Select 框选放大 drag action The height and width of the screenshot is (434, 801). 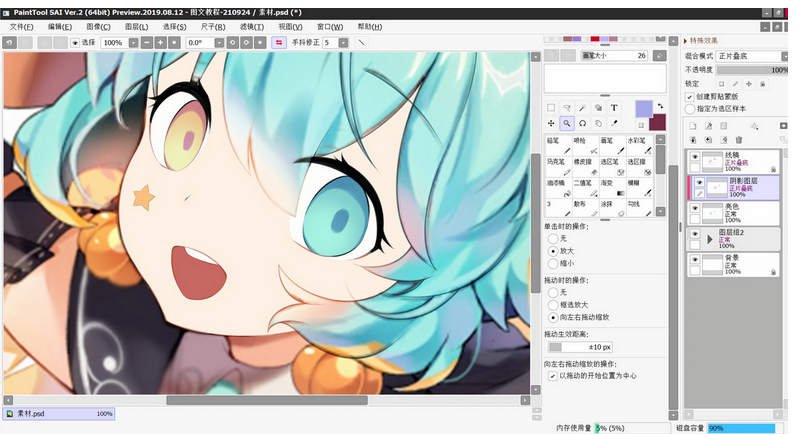point(552,305)
